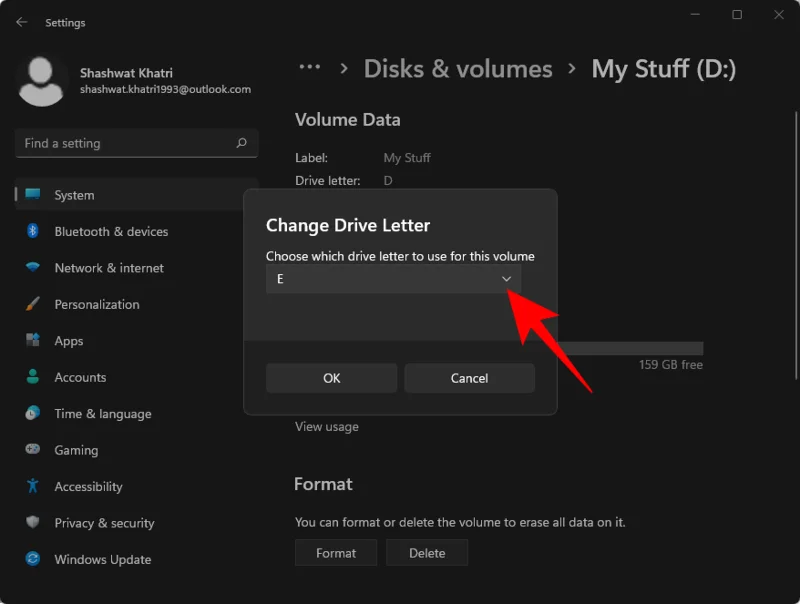Open Privacy & security settings
Viewport: 800px width, 604px height.
pyautogui.click(x=103, y=522)
